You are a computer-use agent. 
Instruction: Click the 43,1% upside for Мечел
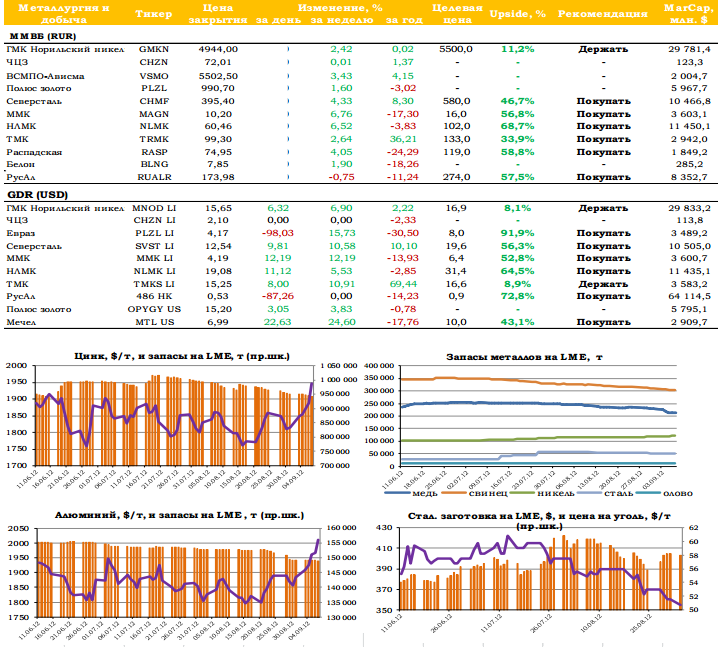[517, 322]
